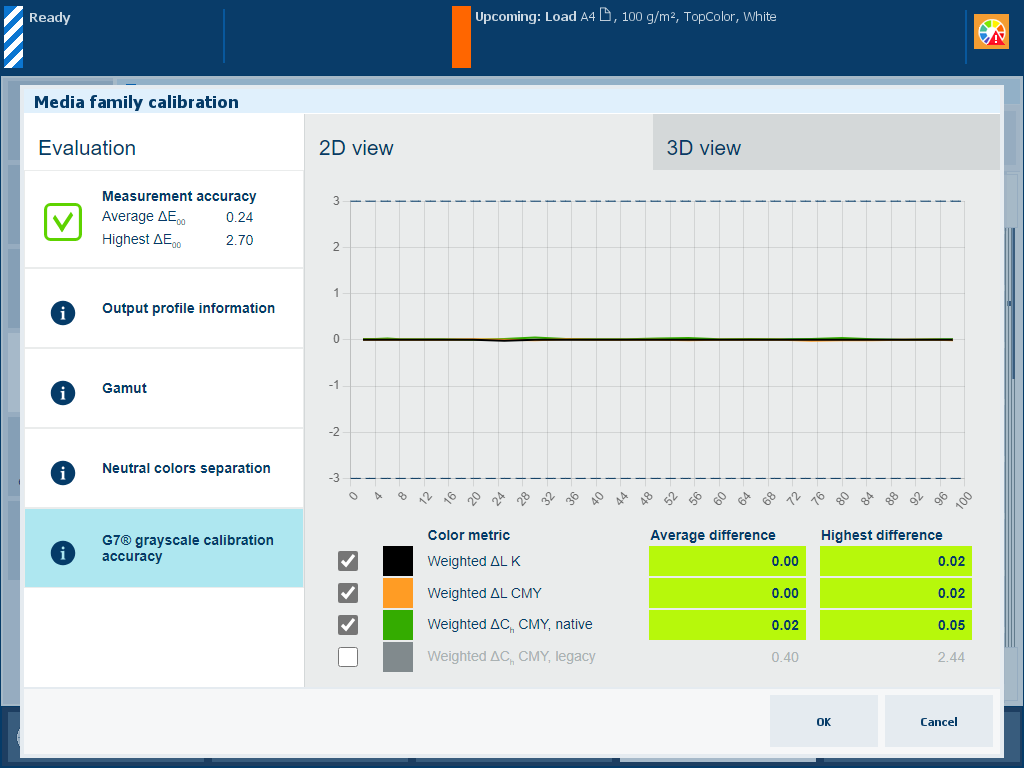This screenshot has width=1024, height=768.
Task: Click the orange upcoming load indicator
Action: [461, 37]
